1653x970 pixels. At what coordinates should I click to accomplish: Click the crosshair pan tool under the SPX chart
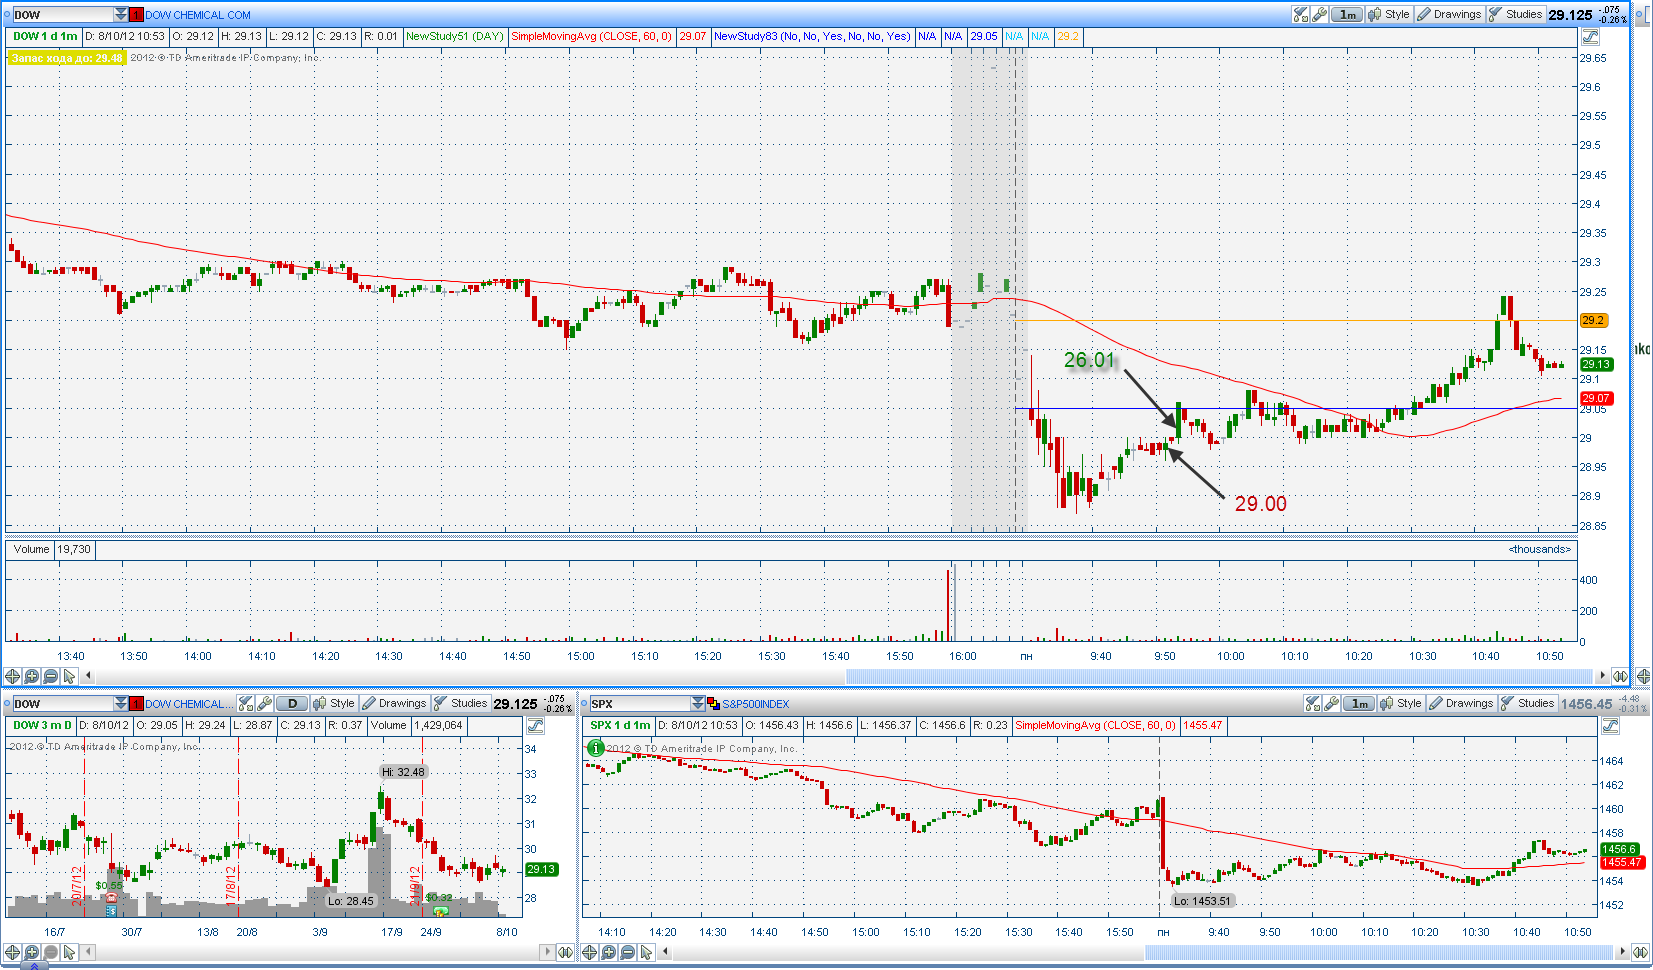(x=589, y=952)
